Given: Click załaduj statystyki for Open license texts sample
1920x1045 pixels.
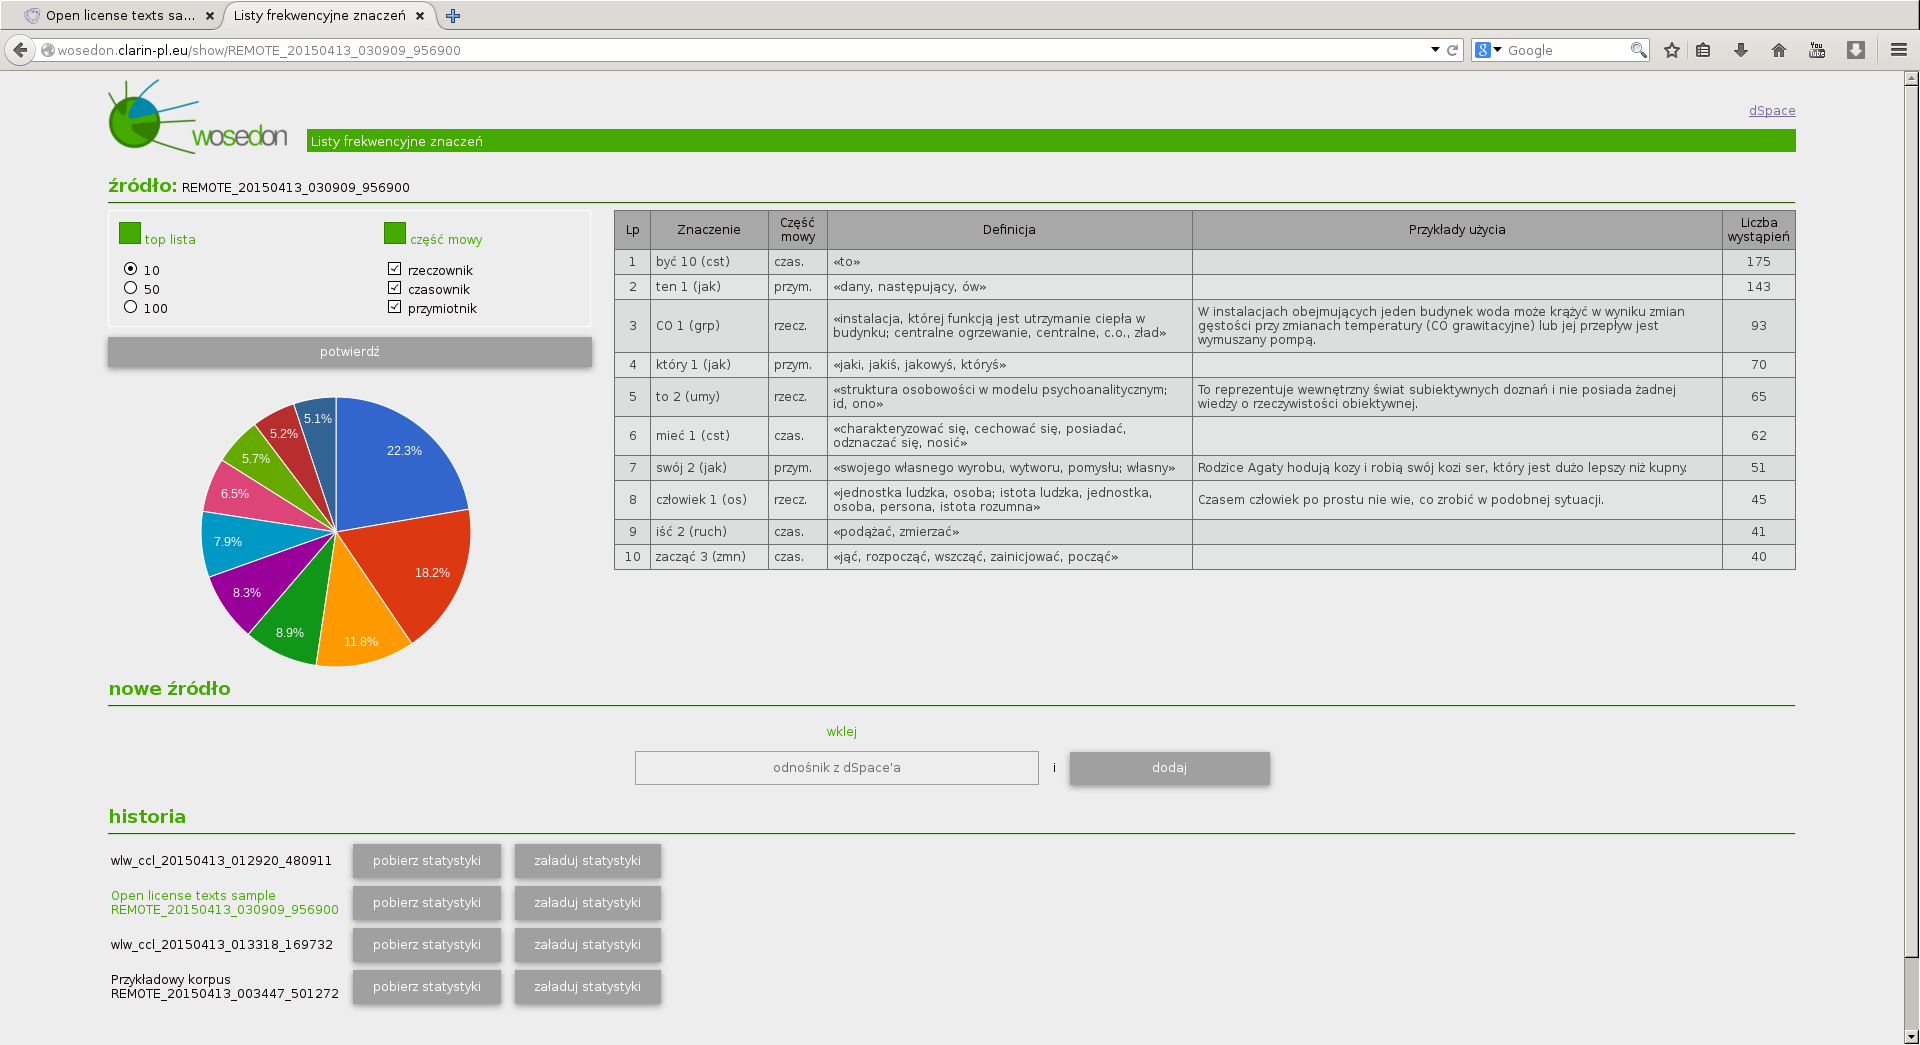Looking at the screenshot, I should 588,903.
